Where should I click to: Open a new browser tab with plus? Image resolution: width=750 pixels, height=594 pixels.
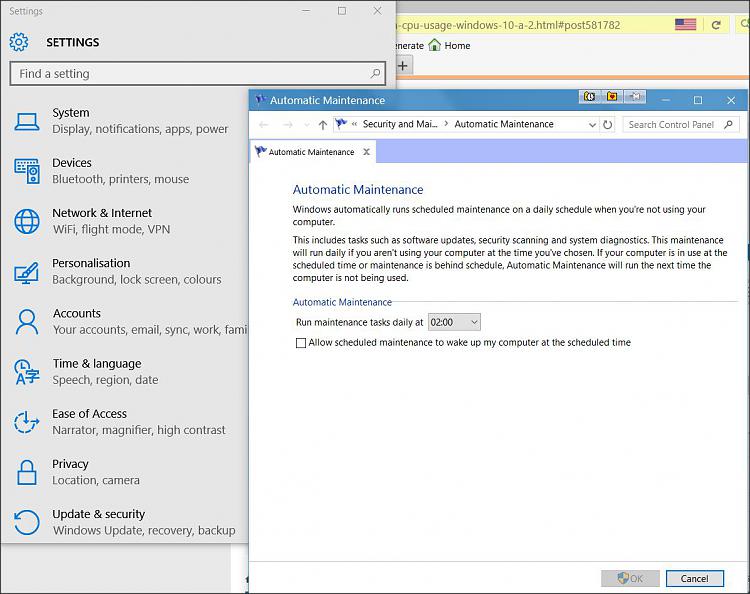(403, 66)
